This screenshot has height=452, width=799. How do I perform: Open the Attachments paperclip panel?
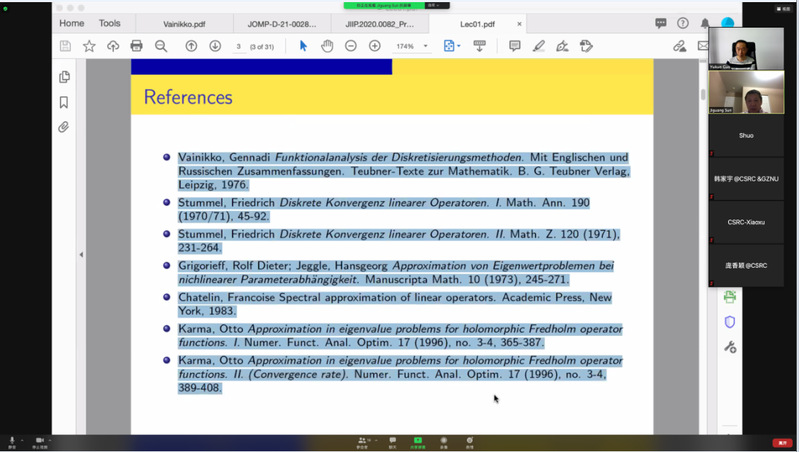click(64, 127)
